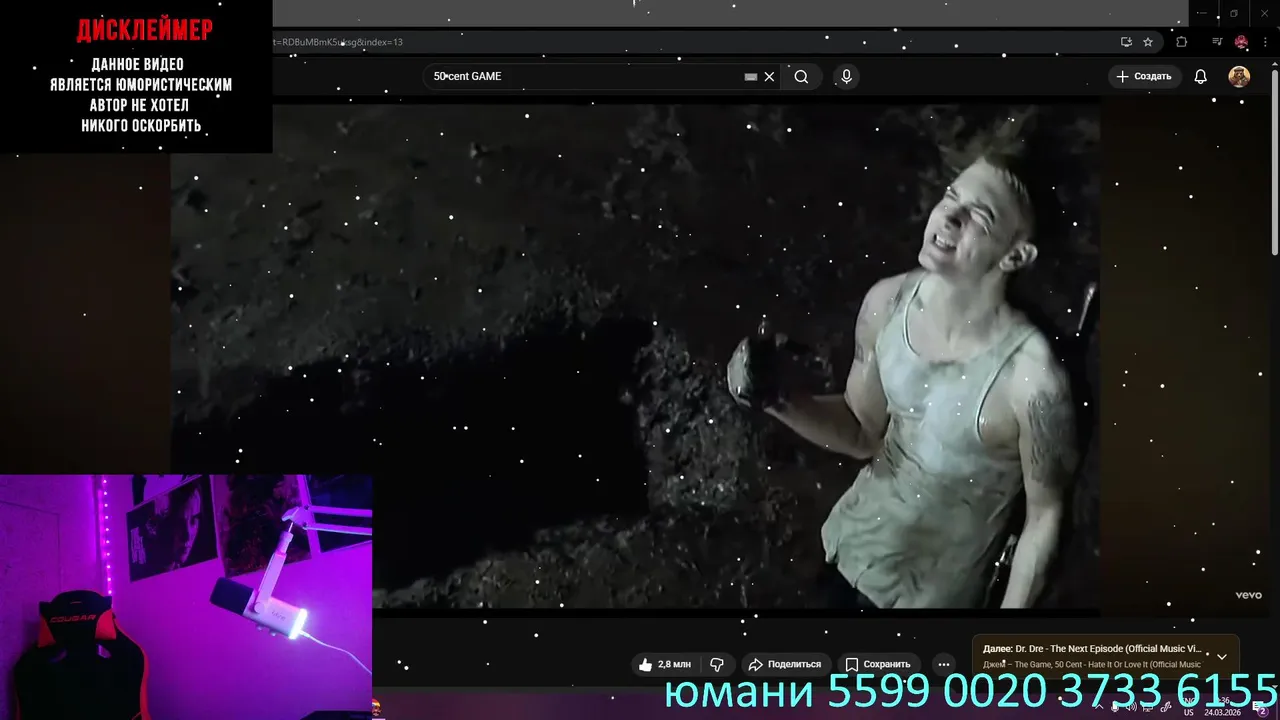Open the browser extensions puzzle icon
Viewport: 1280px width, 720px height.
coord(1181,42)
